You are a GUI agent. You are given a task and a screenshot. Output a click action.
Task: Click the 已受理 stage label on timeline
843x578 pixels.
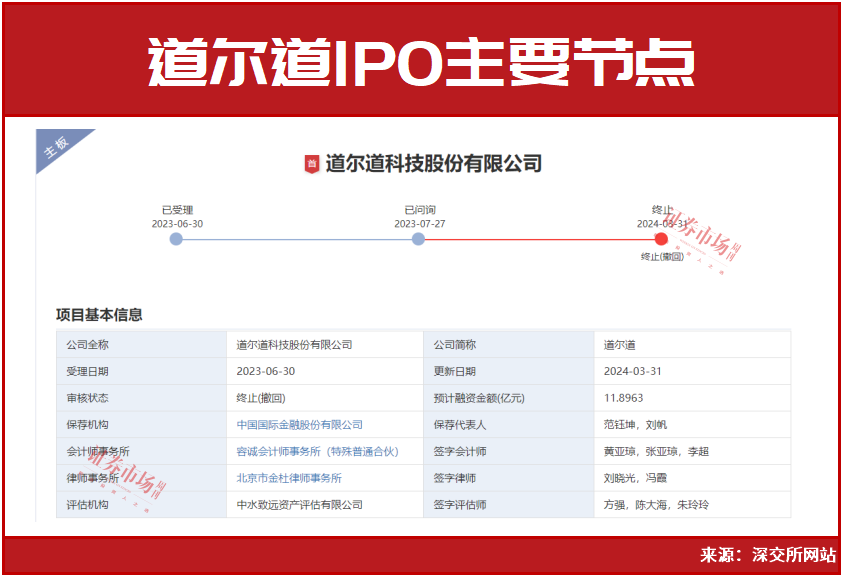(x=177, y=210)
